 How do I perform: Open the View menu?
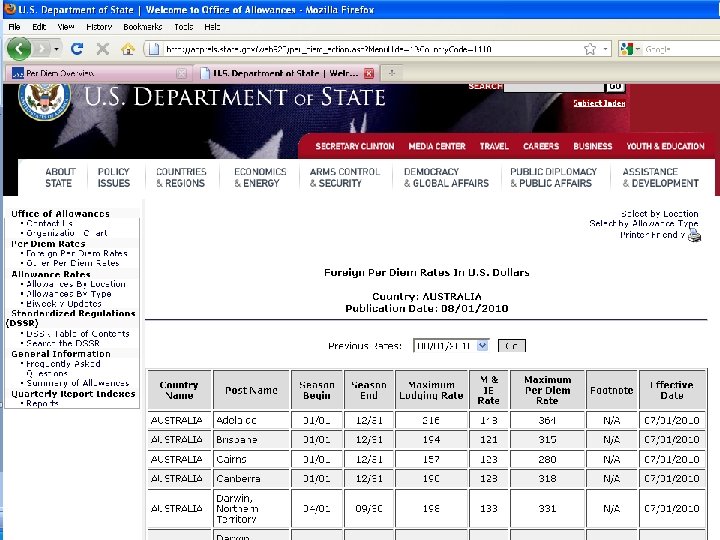pos(66,27)
